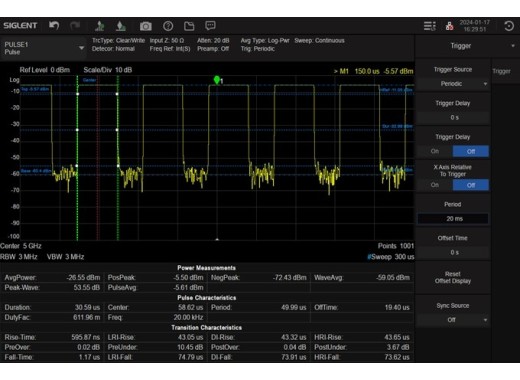
Task: Click the Trig Periodic status text
Action: point(258,49)
